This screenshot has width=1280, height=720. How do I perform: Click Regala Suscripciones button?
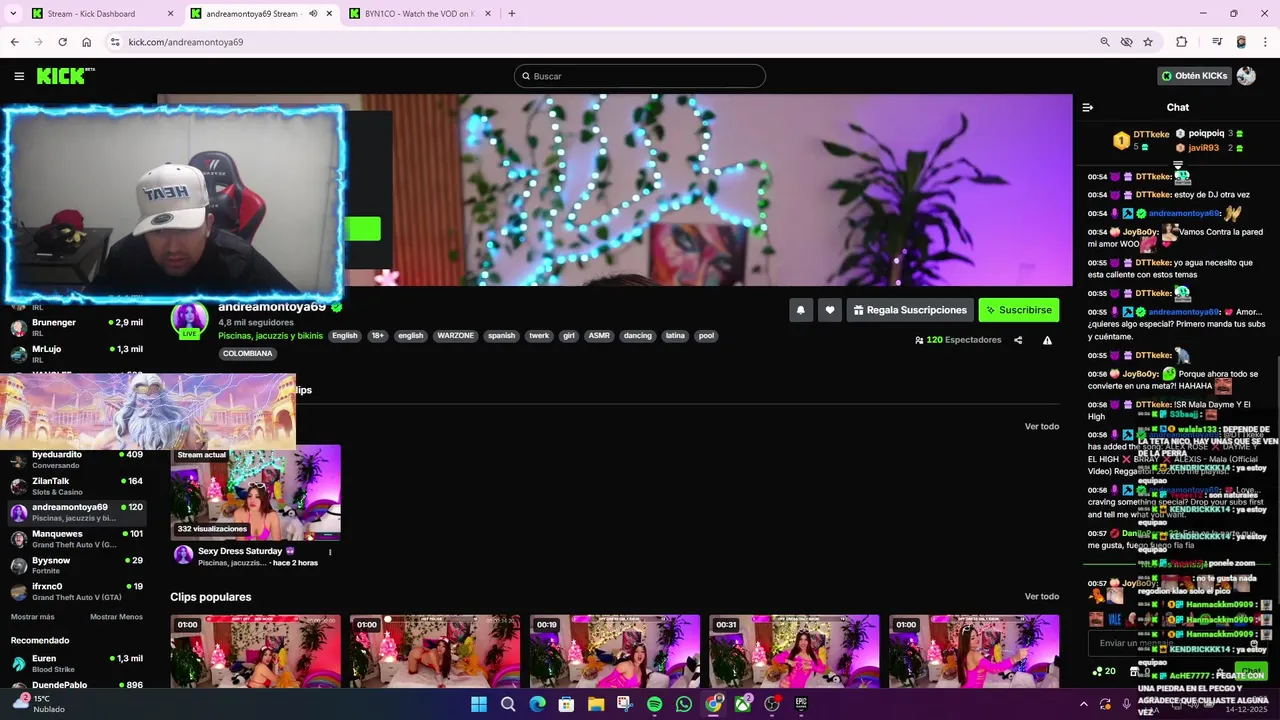click(910, 310)
